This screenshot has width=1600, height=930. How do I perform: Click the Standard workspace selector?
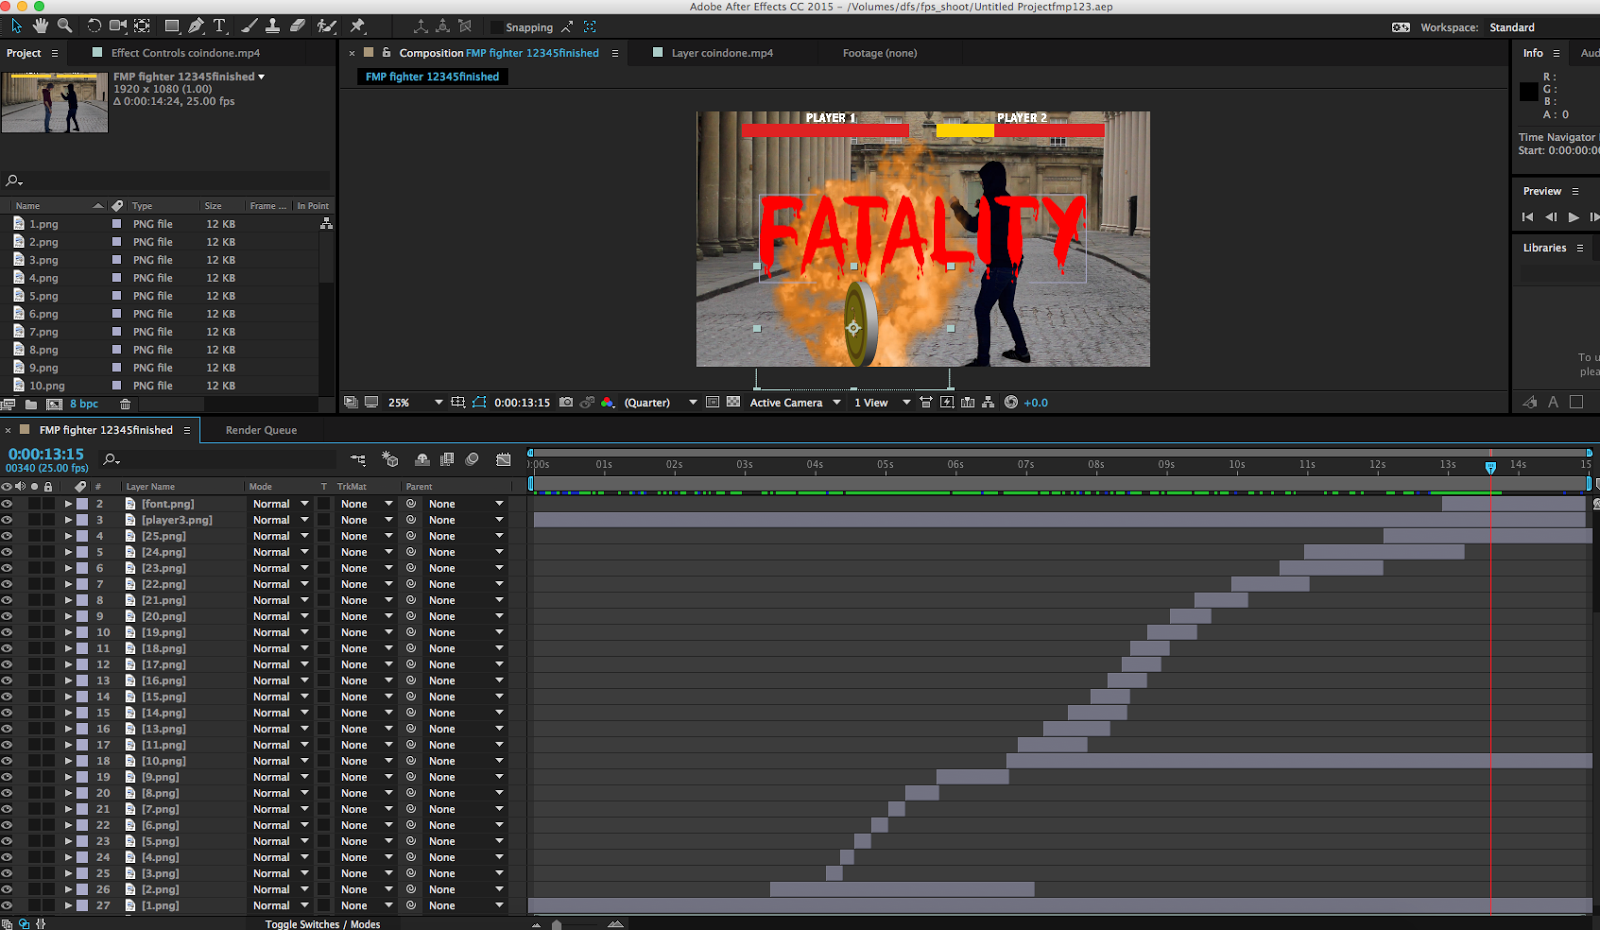tap(1512, 27)
